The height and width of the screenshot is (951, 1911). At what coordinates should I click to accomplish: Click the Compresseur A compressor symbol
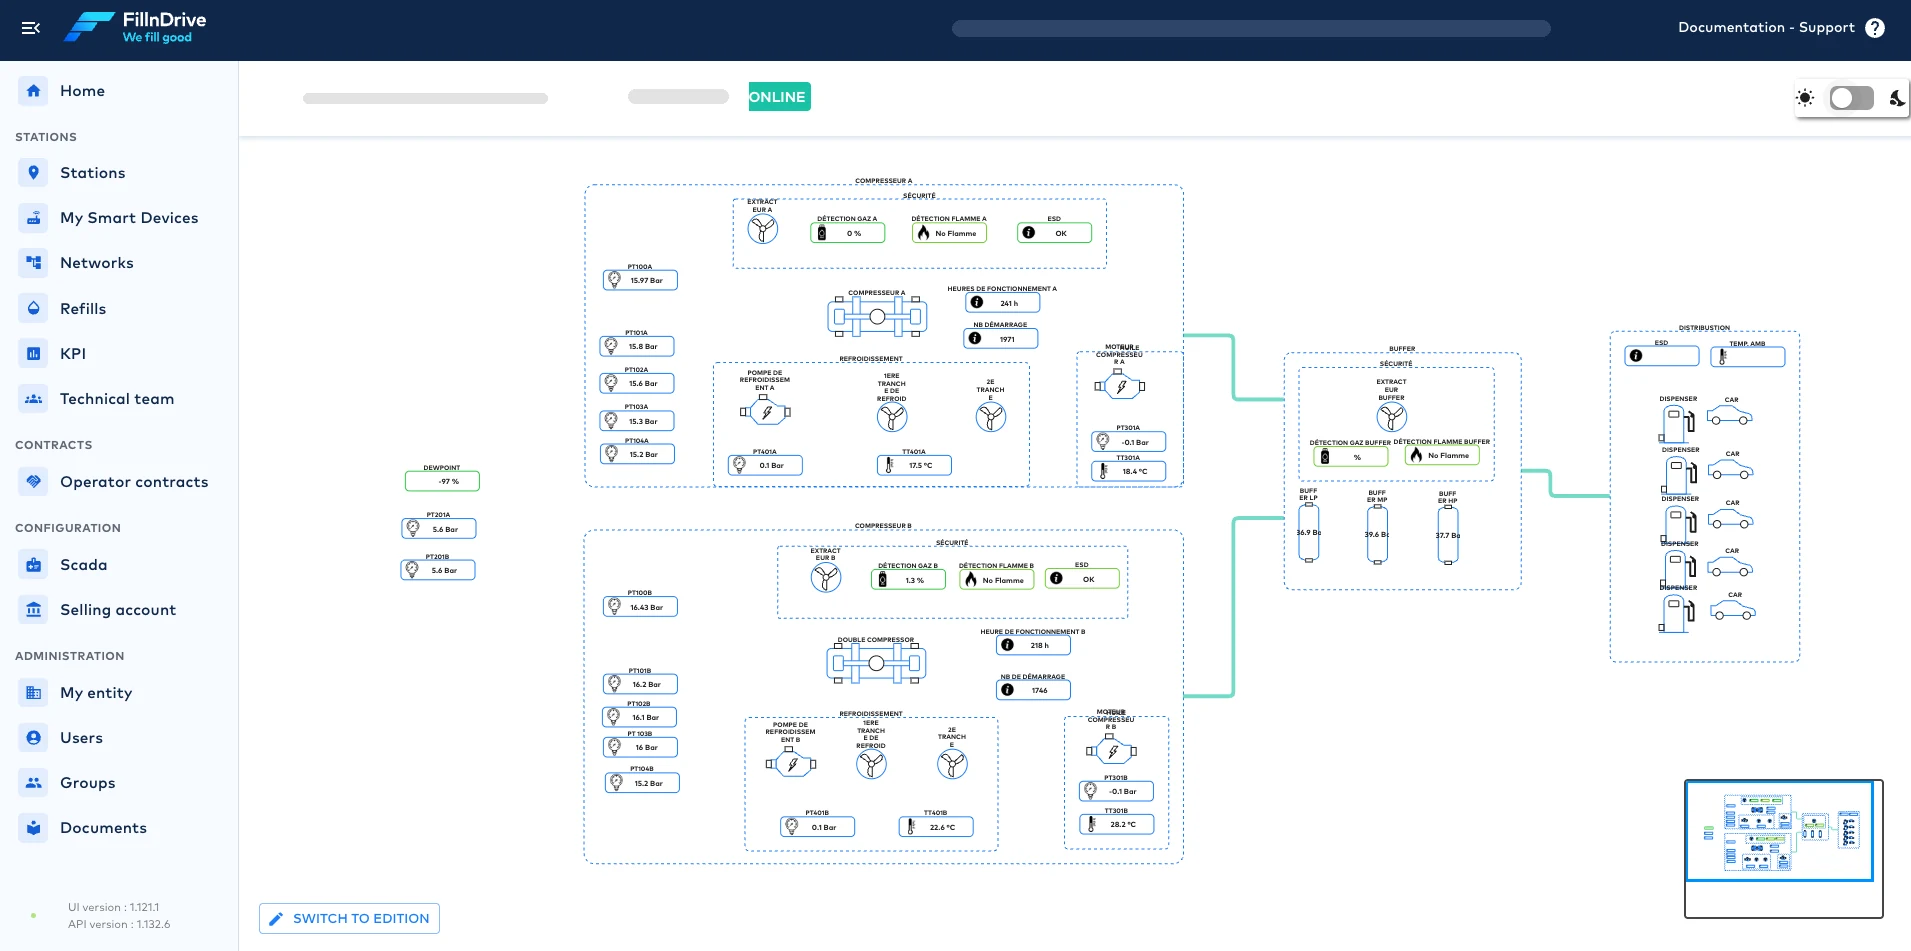tap(877, 316)
